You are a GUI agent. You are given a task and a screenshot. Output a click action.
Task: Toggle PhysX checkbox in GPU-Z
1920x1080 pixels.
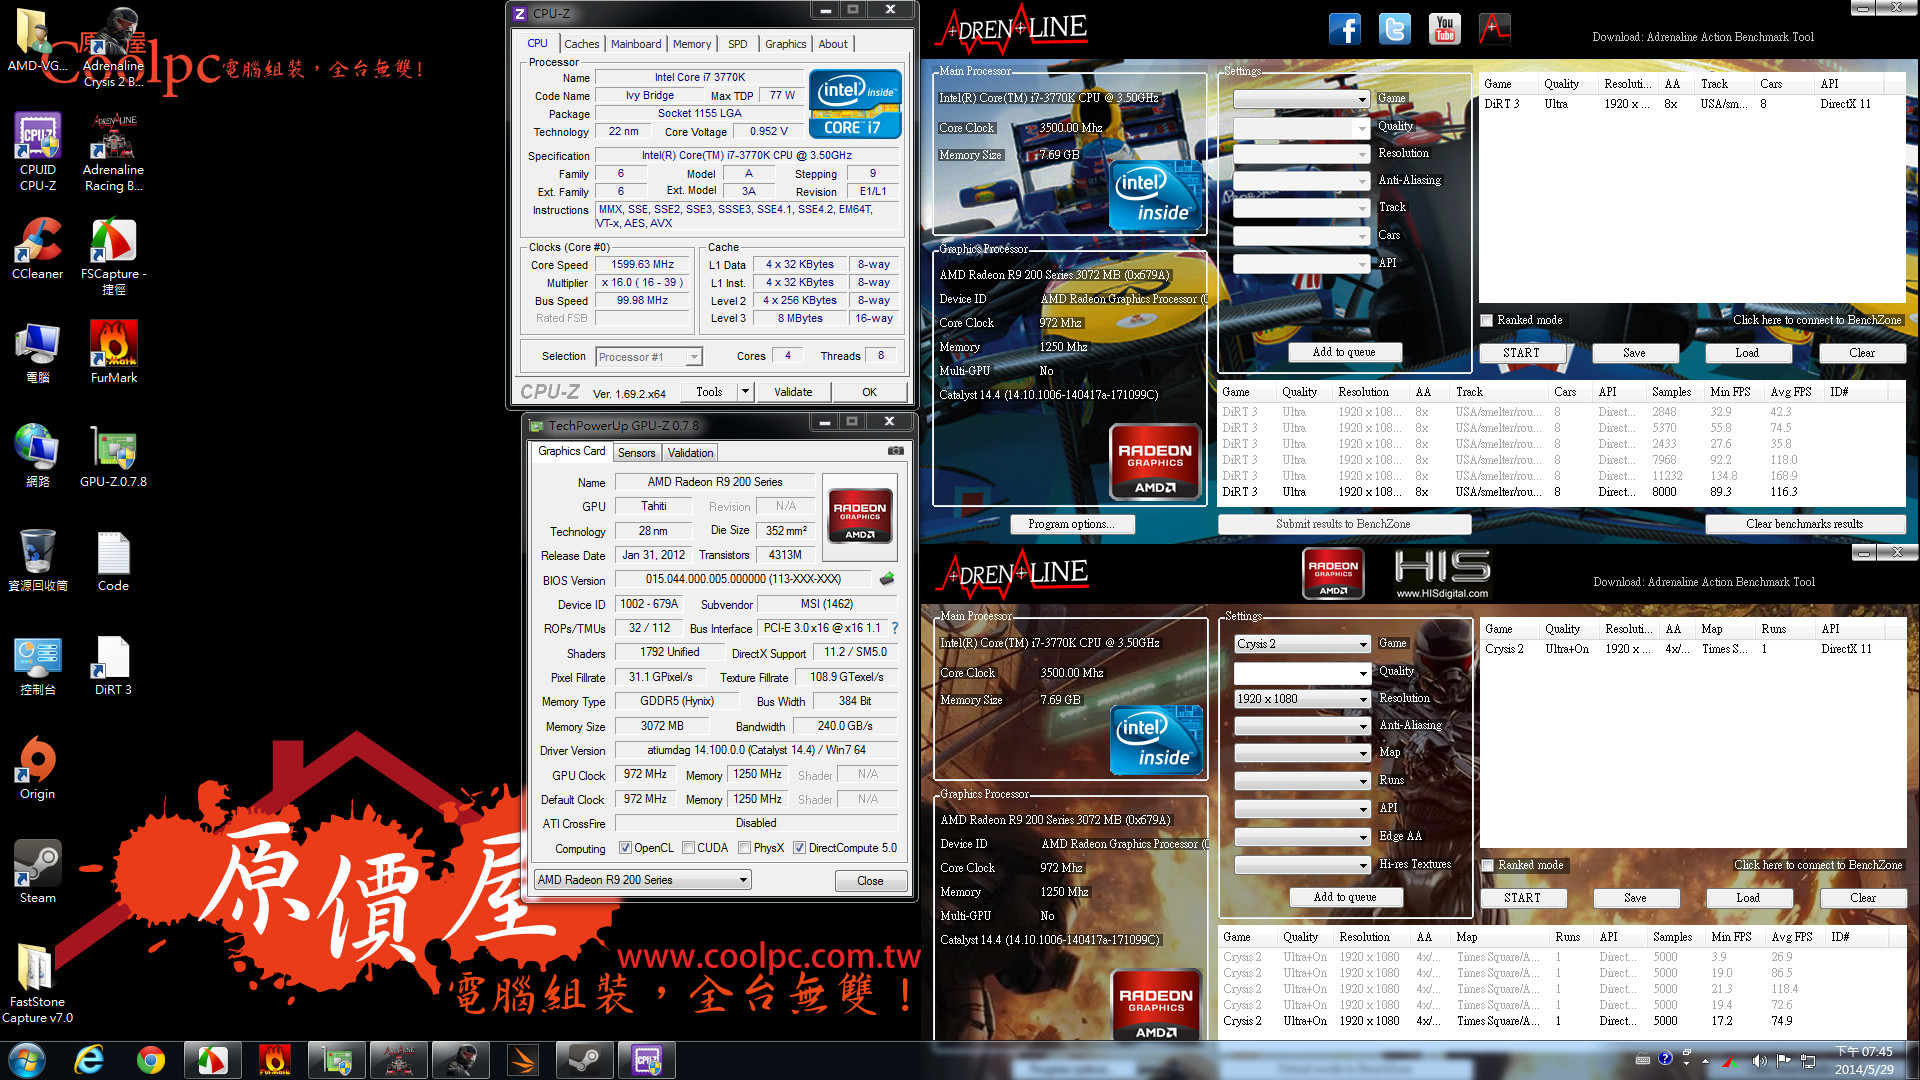pyautogui.click(x=744, y=848)
